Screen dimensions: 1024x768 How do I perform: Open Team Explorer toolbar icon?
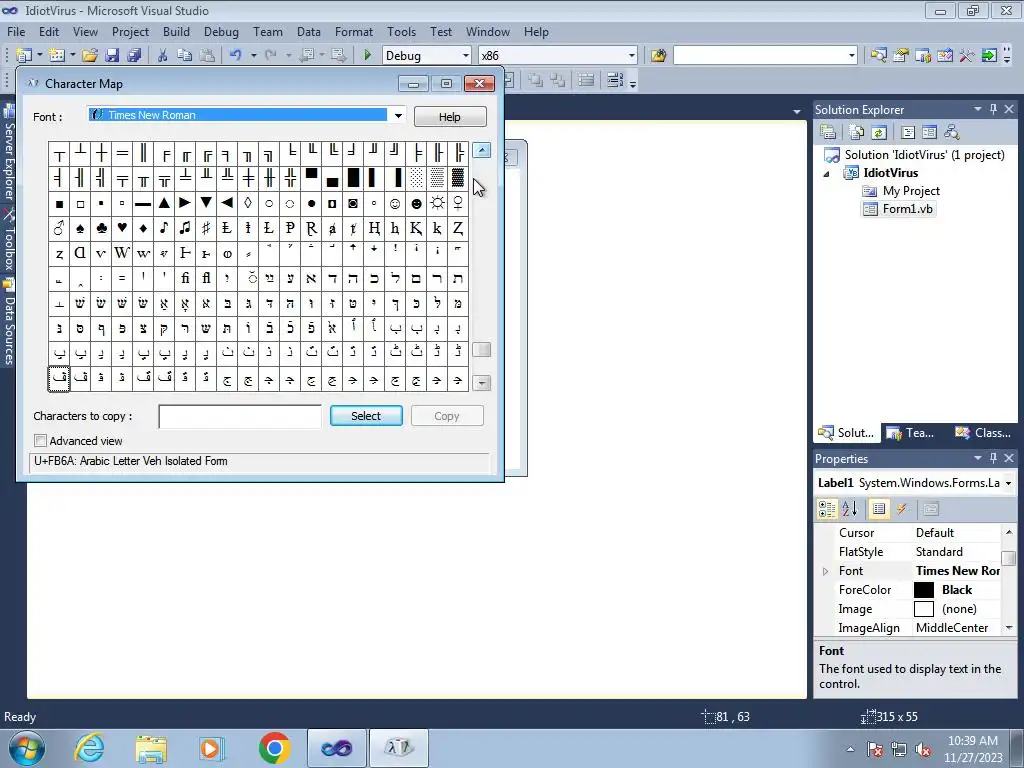pyautogui.click(x=923, y=56)
